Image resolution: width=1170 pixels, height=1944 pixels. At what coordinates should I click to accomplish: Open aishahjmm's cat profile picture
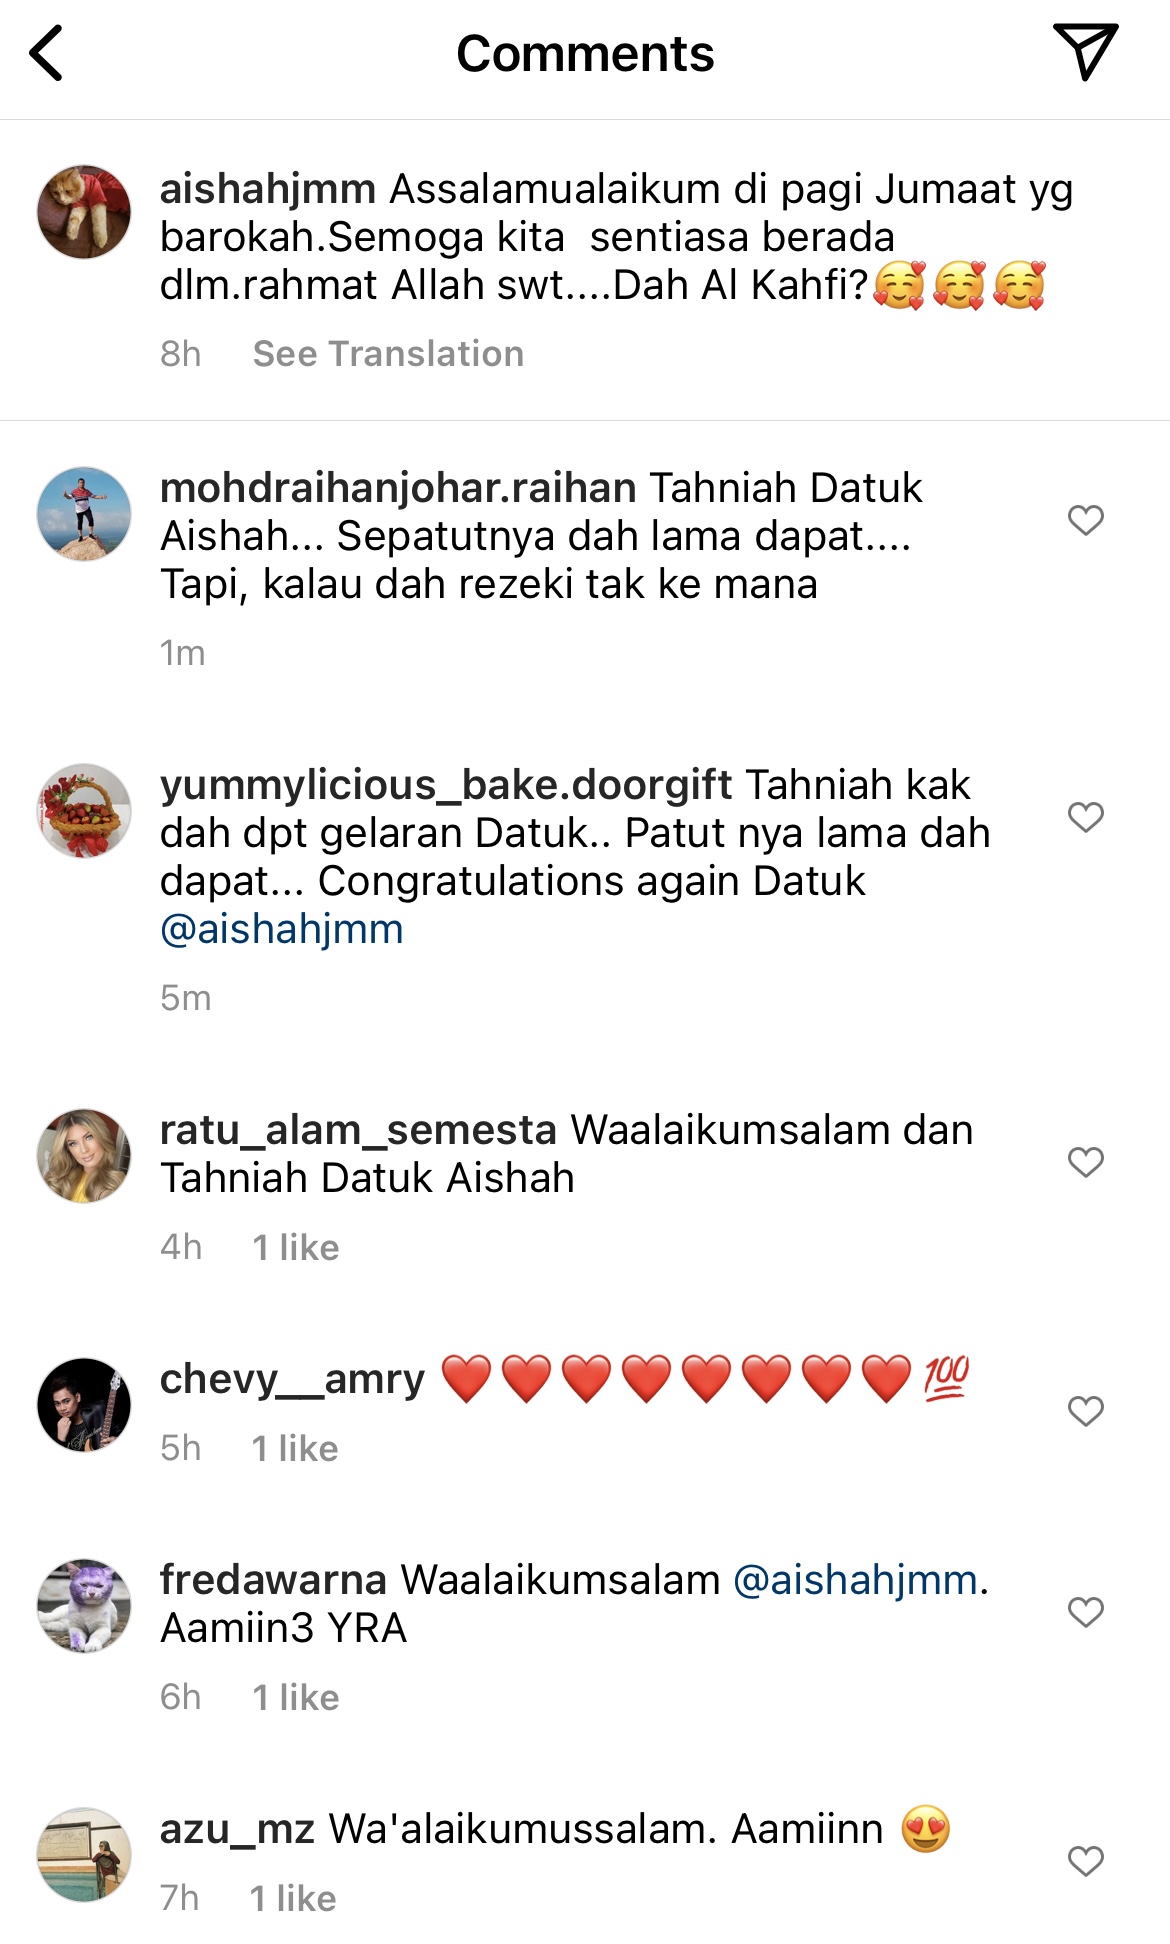84,212
